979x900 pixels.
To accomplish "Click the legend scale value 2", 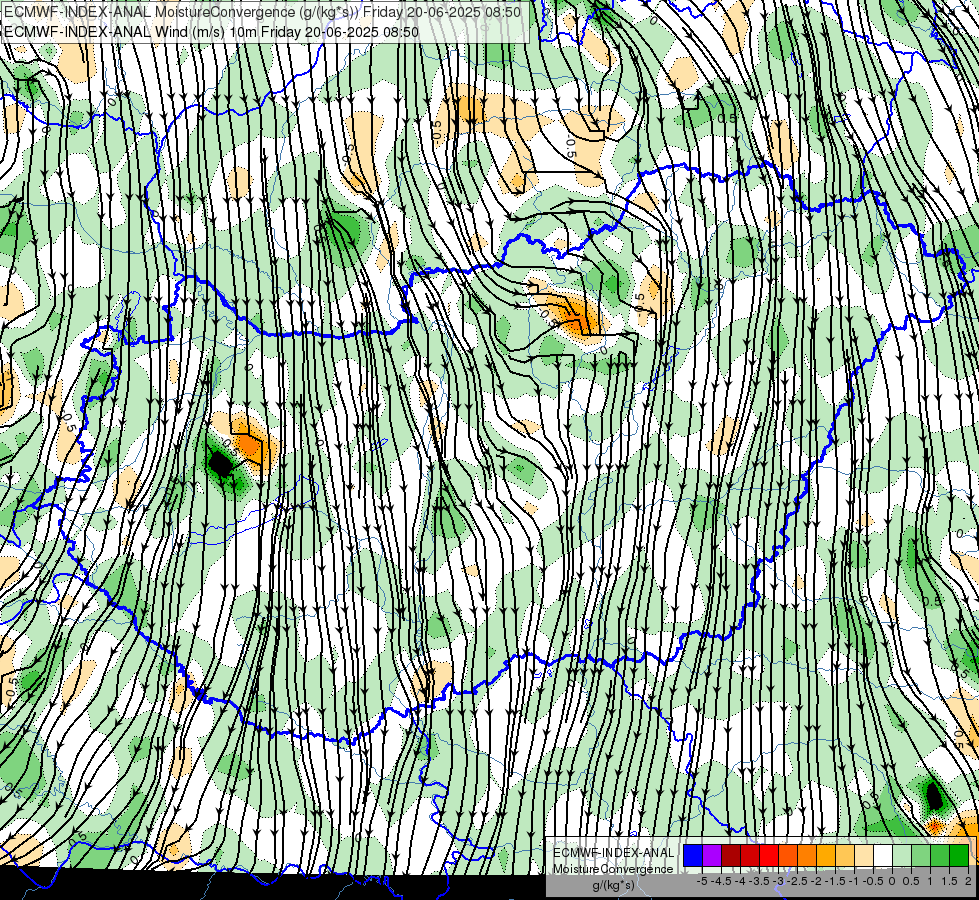I will pos(968,881).
